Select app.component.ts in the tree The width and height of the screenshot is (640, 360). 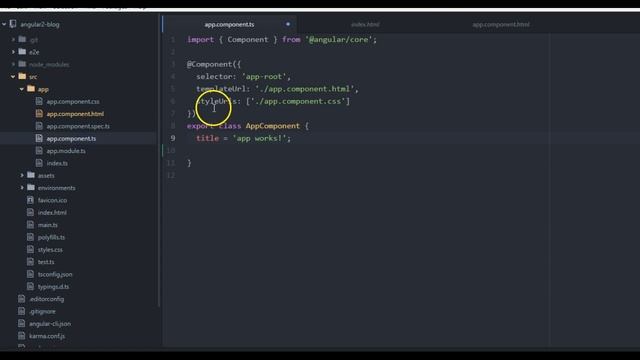point(71,139)
